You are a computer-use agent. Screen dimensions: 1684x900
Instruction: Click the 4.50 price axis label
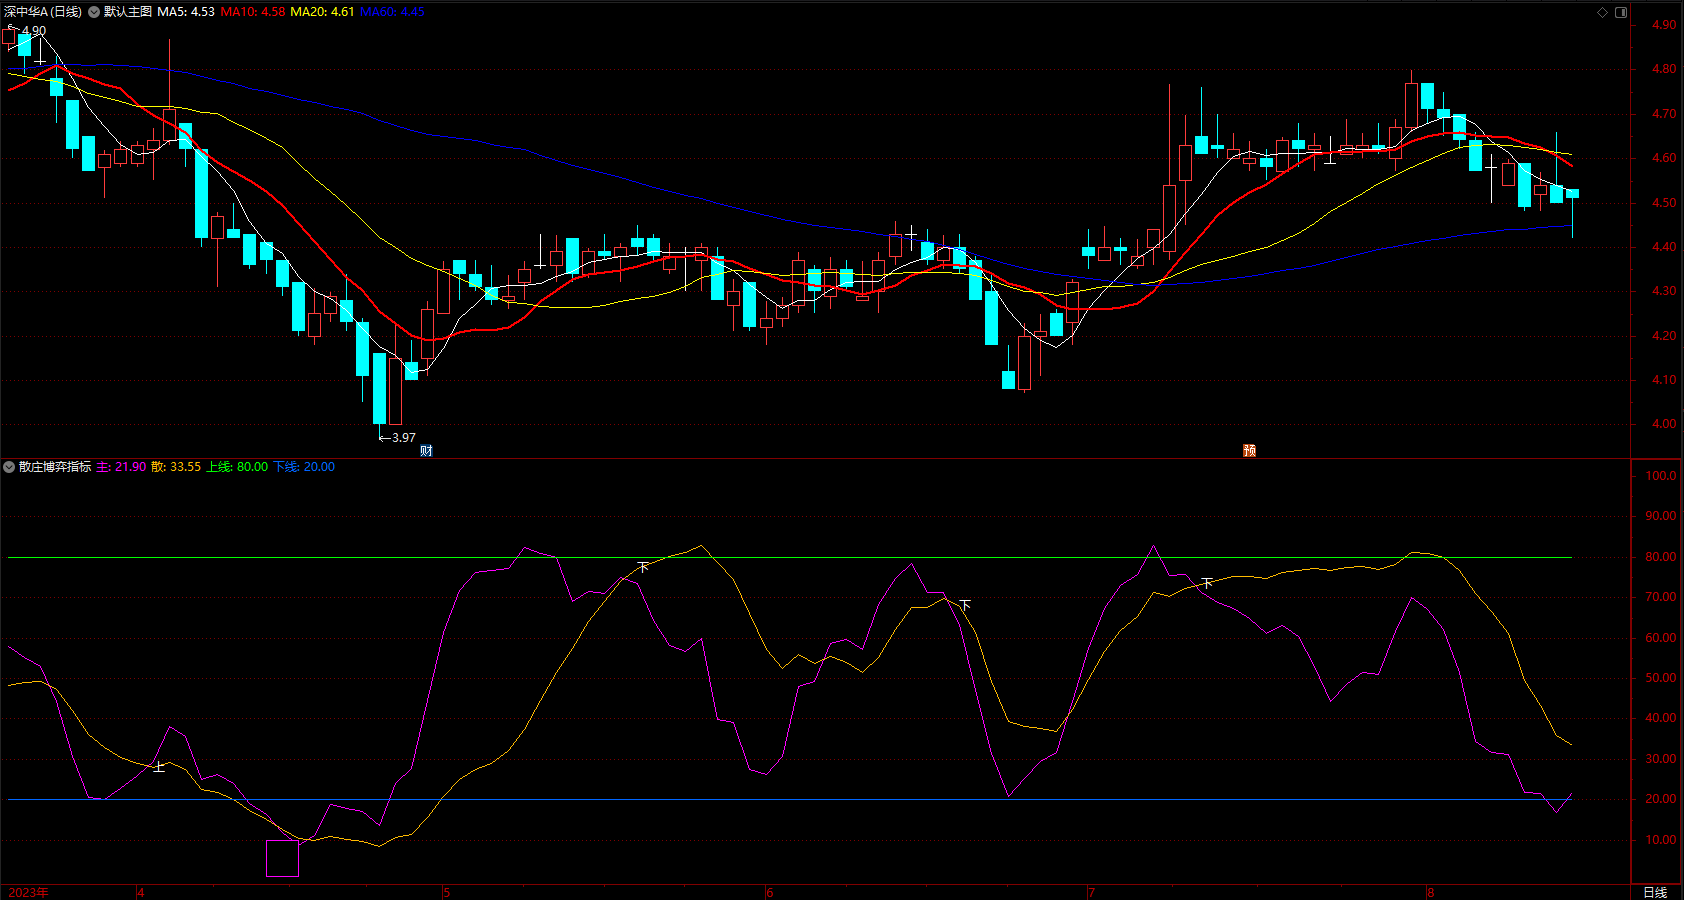pos(1664,203)
